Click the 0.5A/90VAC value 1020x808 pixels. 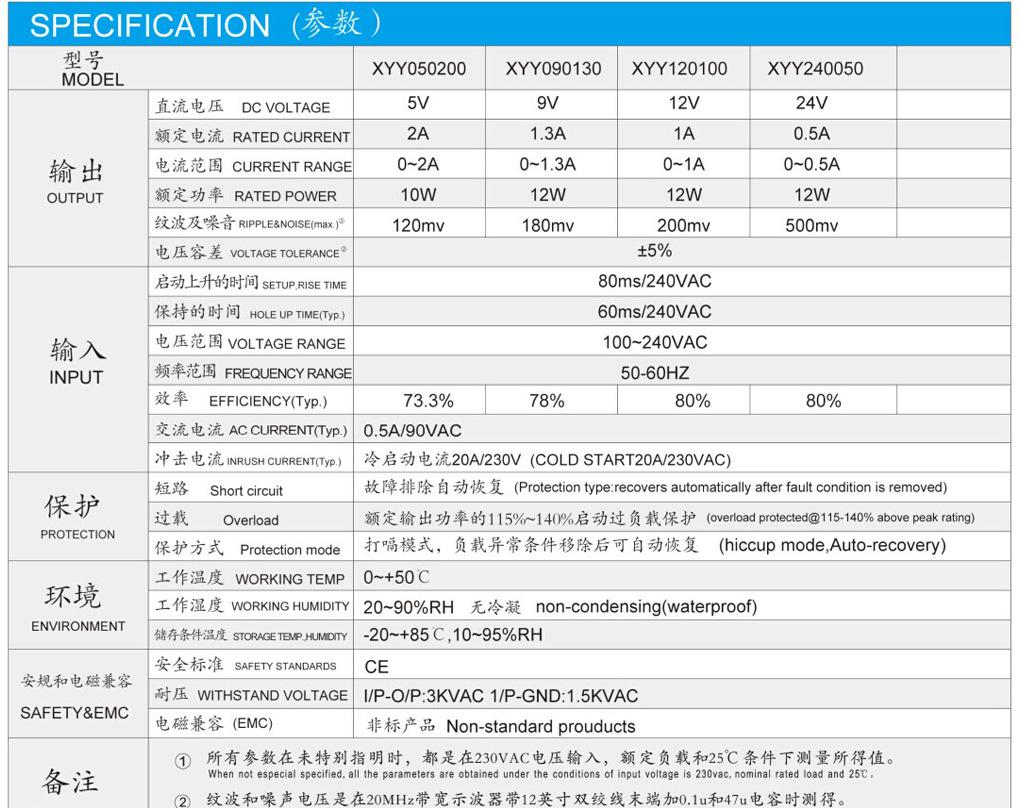pos(412,431)
